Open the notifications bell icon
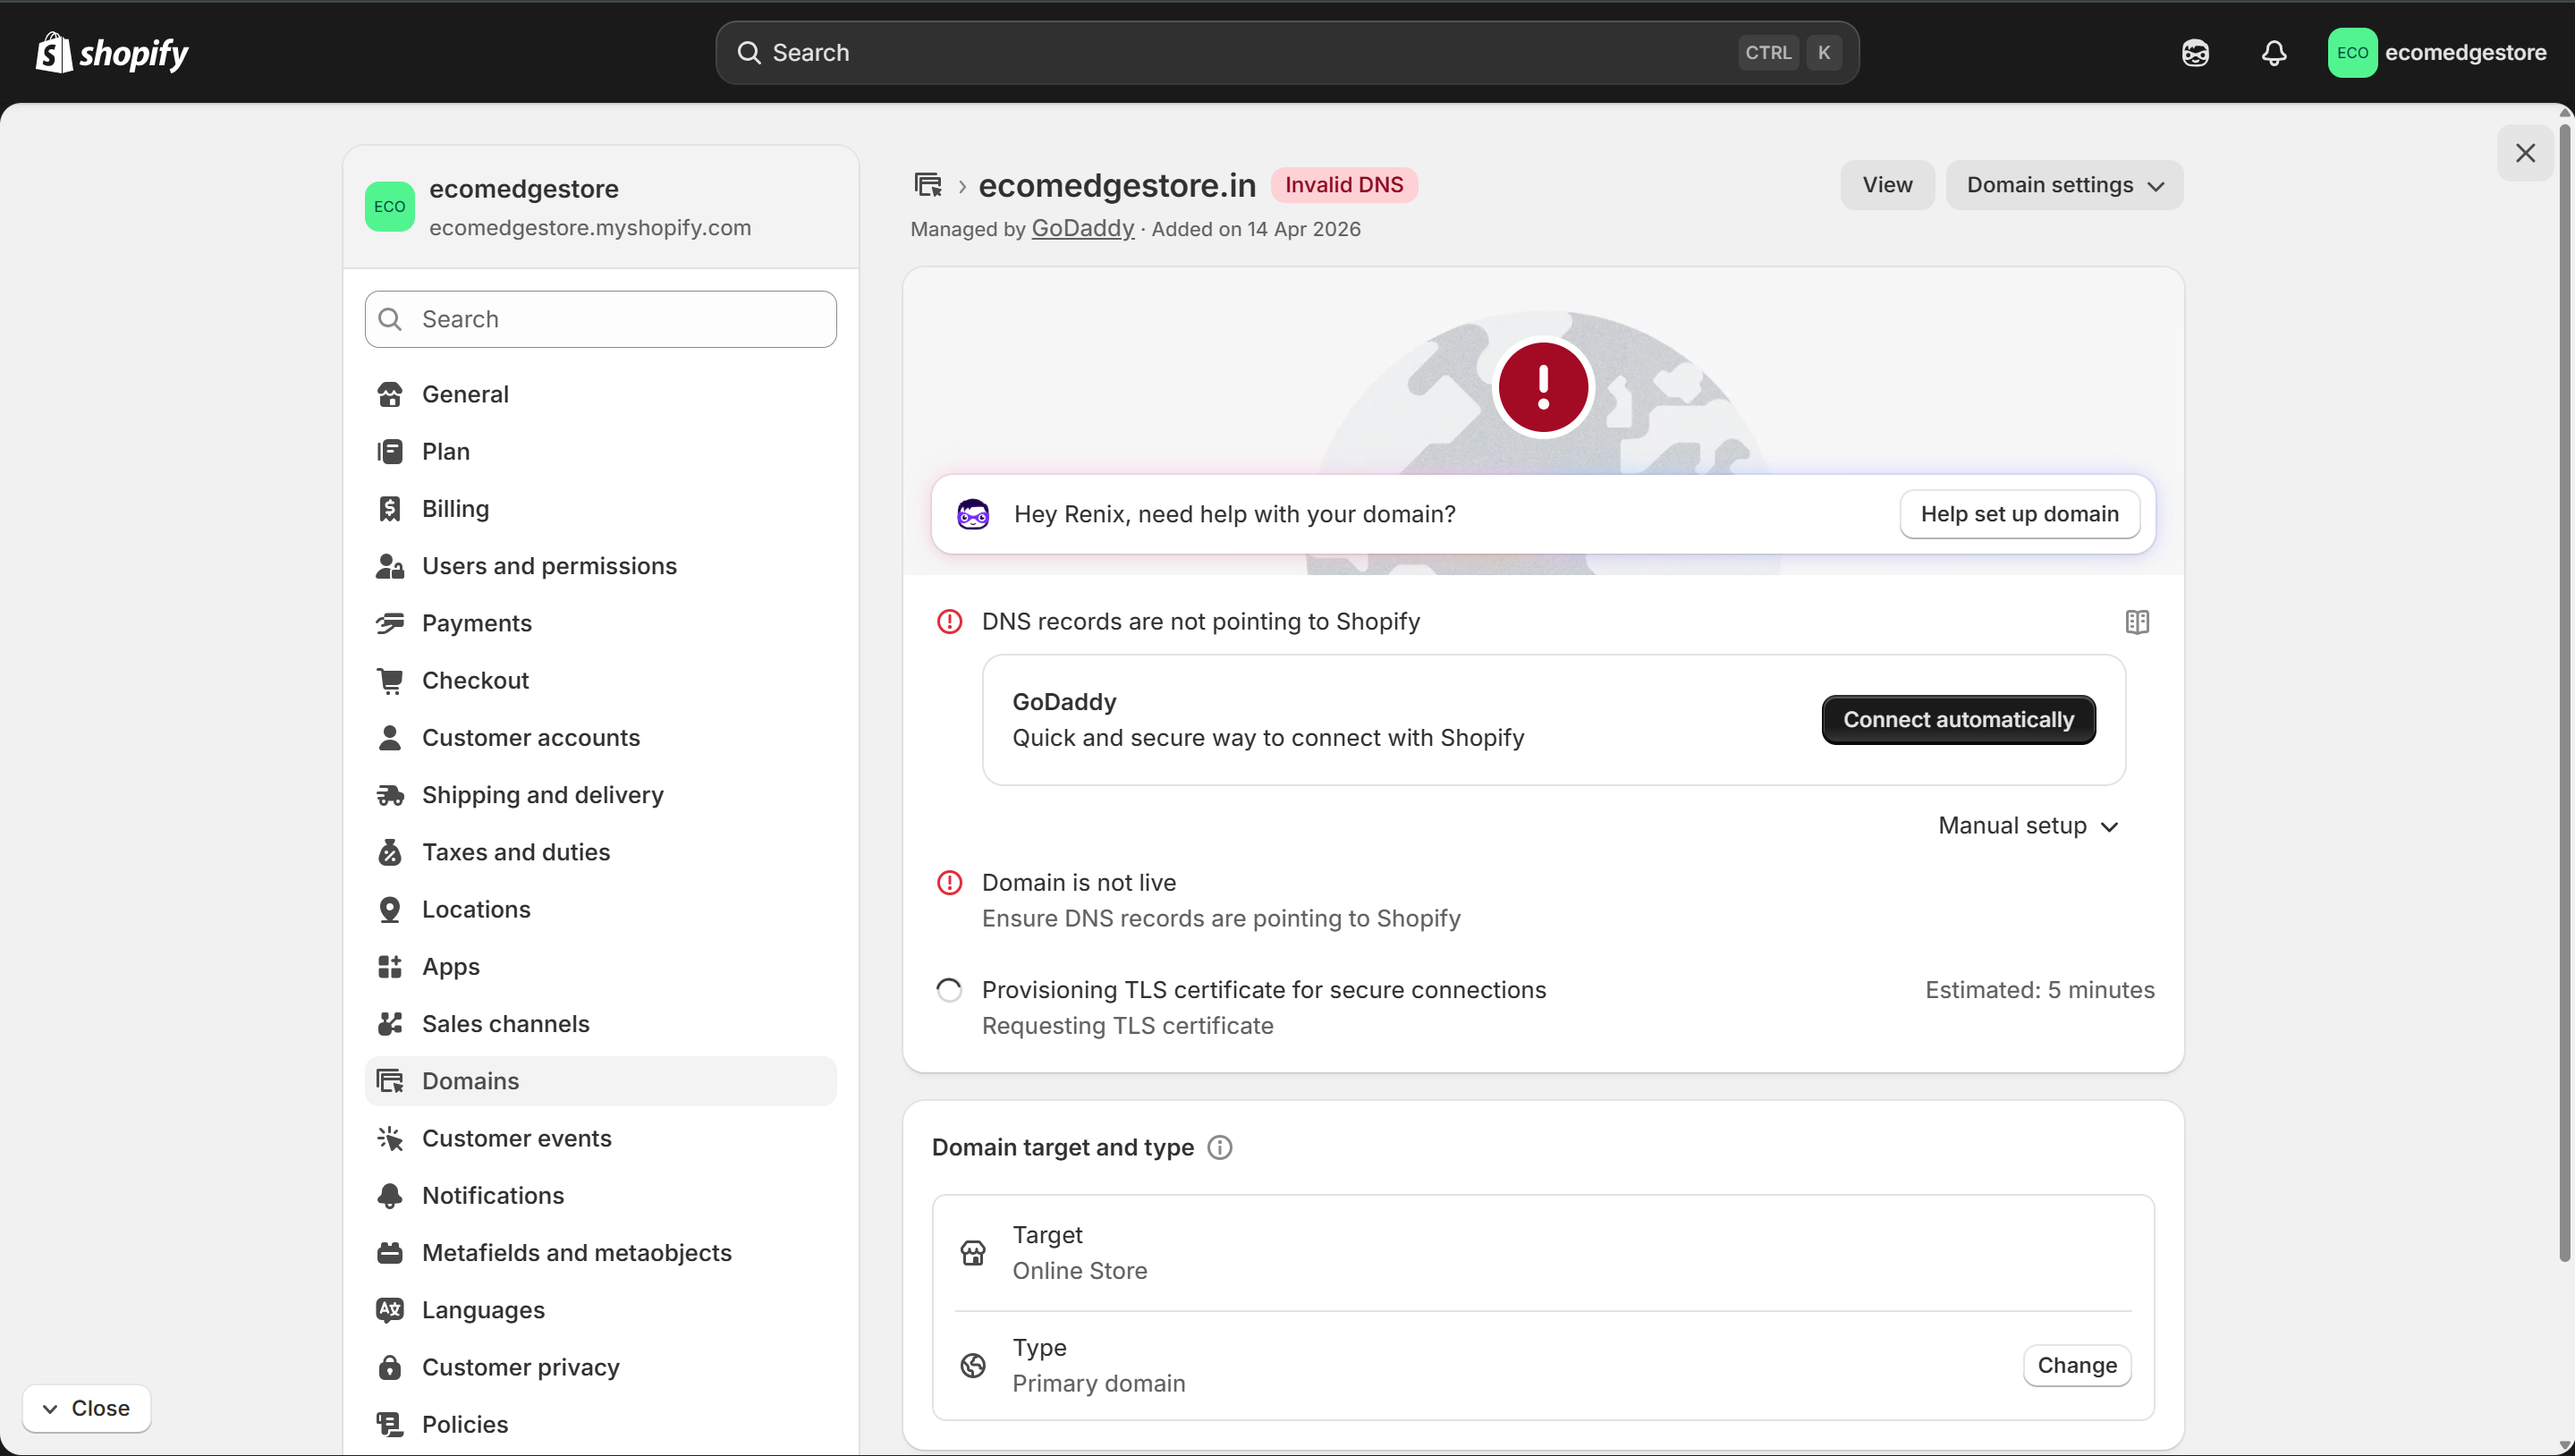 click(x=2274, y=53)
